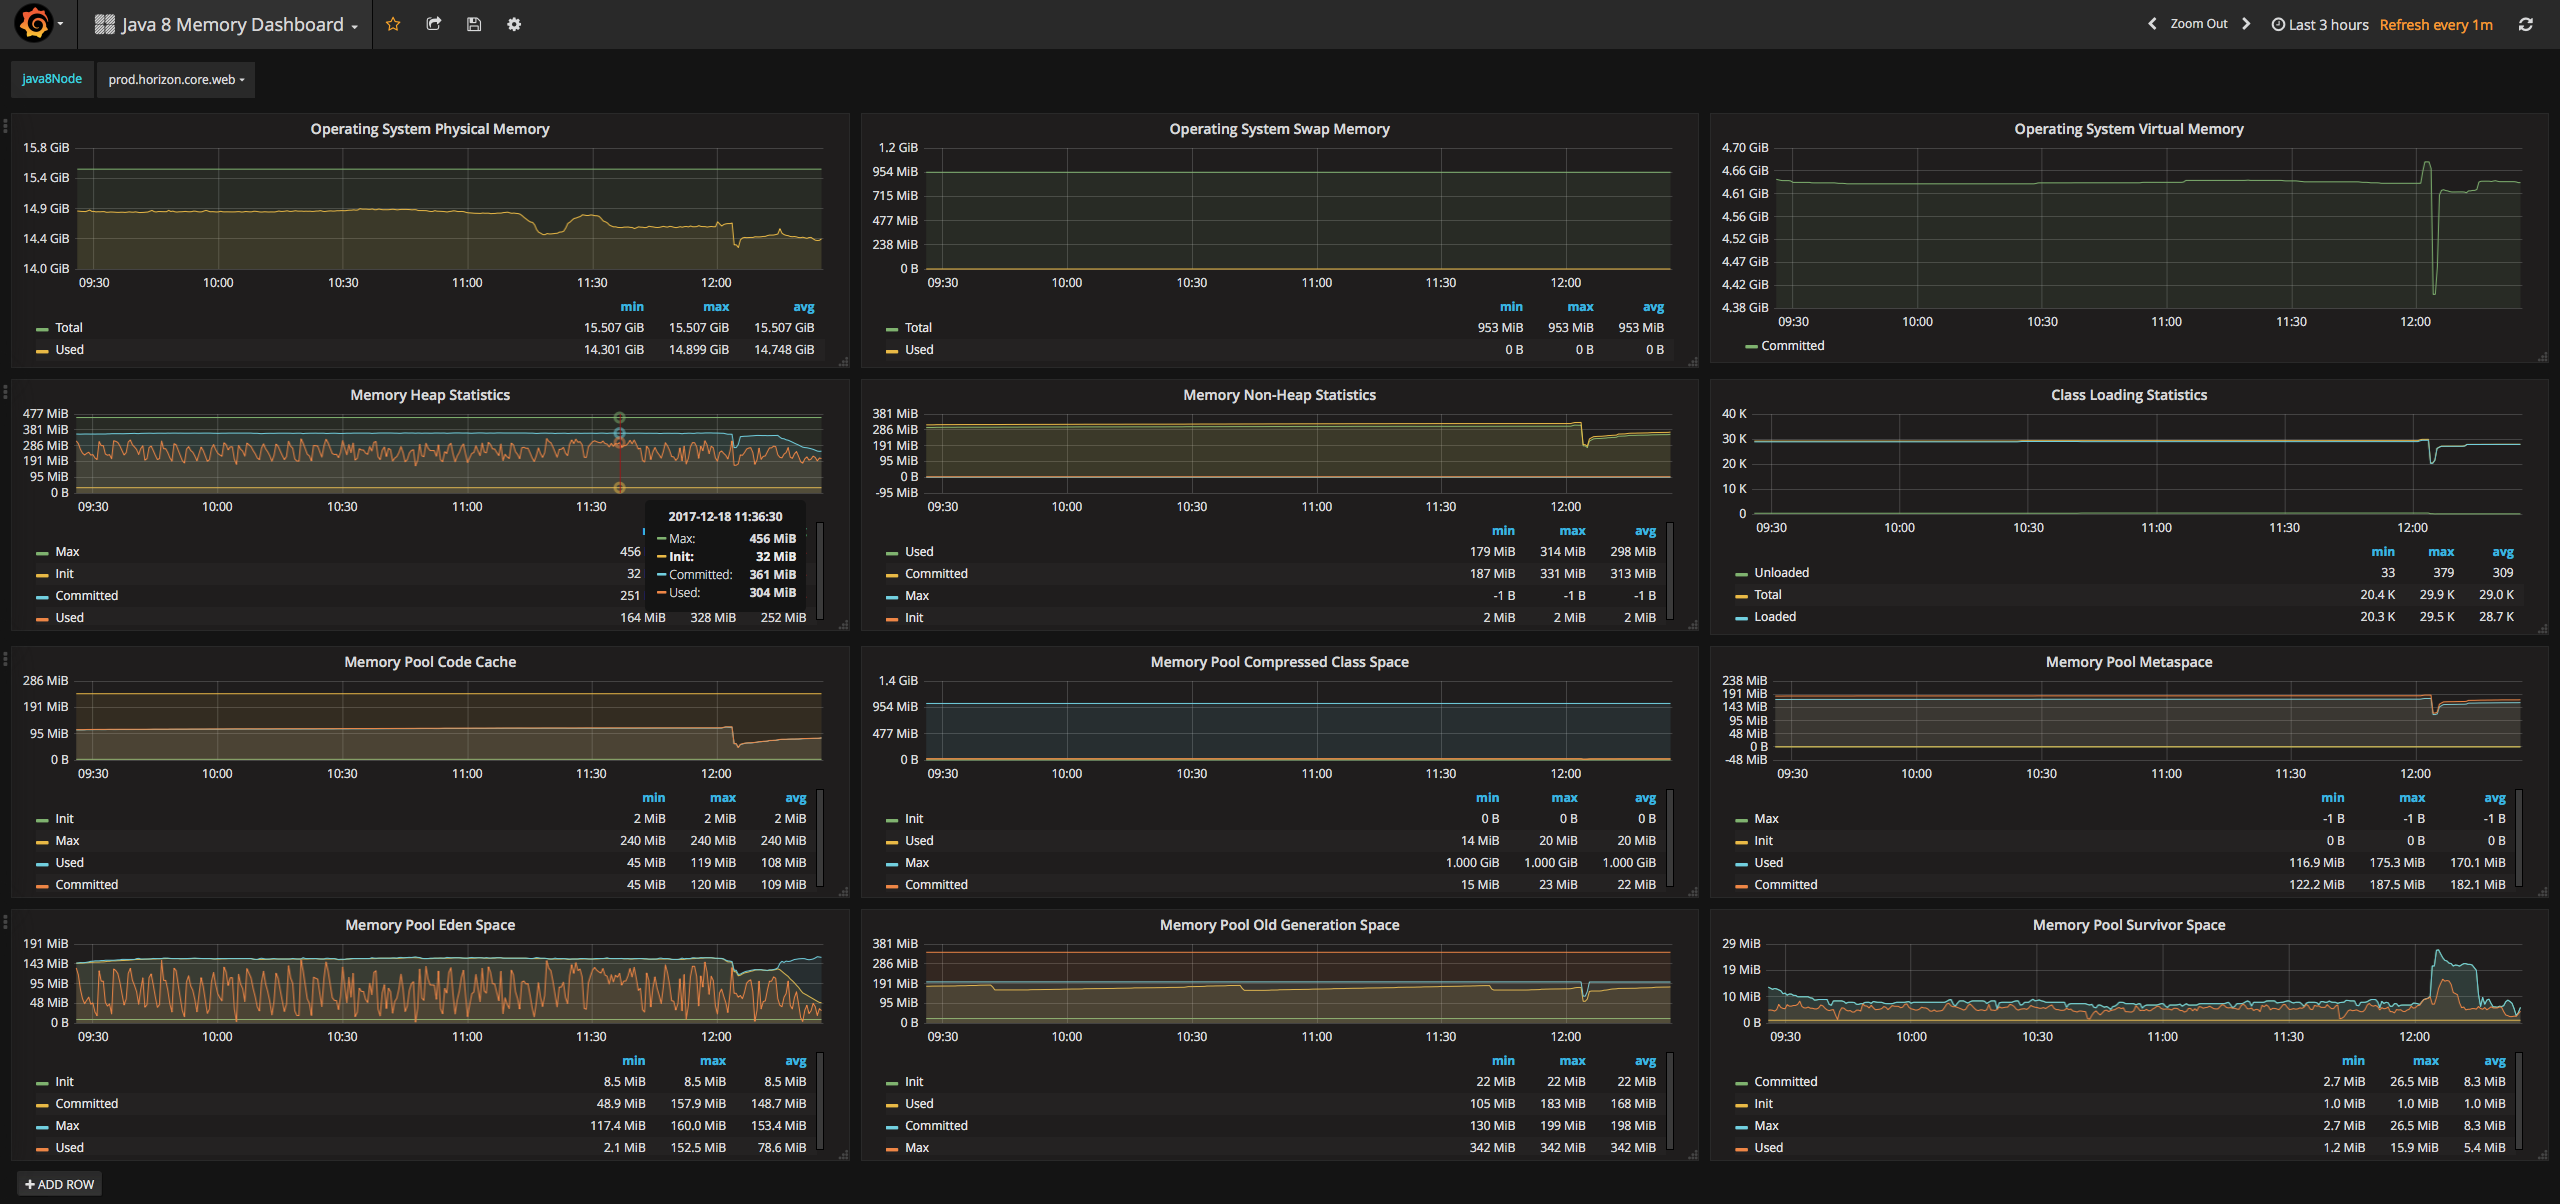Open Memory Heap Statistics panel title menu
The image size is (2560, 1204).
(429, 395)
